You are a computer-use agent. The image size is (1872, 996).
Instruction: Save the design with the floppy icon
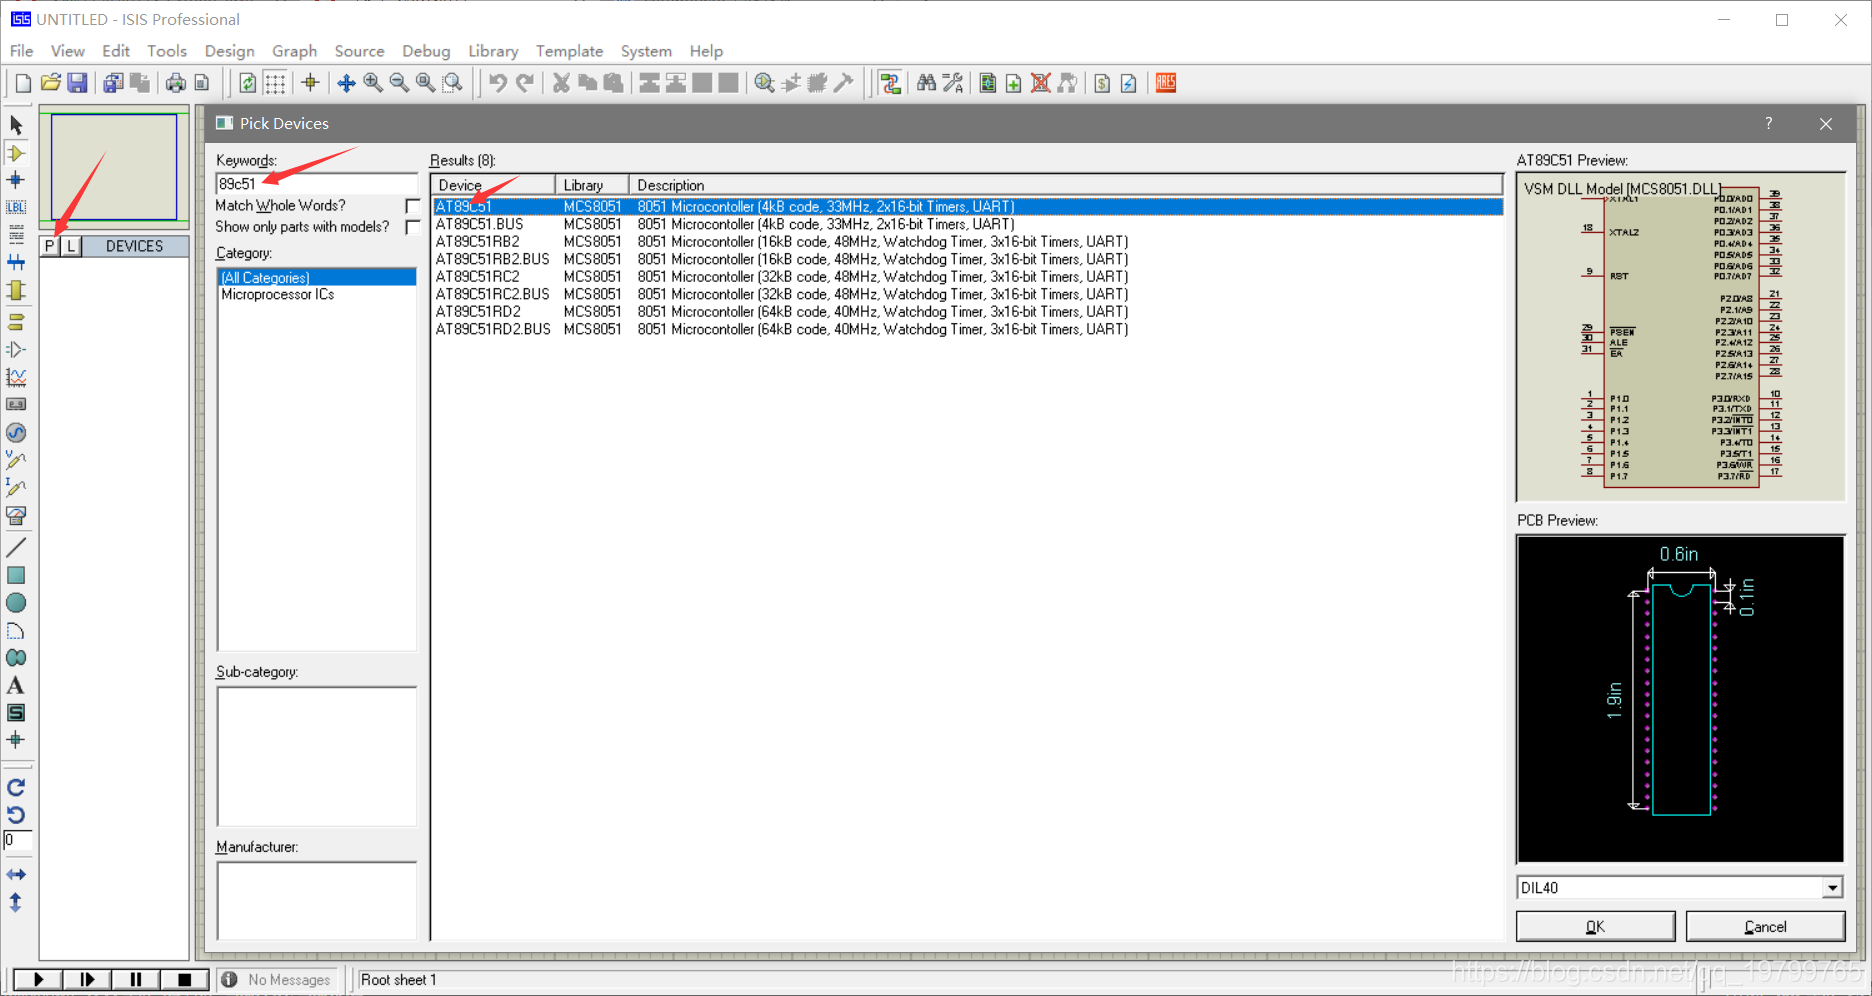pos(77,83)
